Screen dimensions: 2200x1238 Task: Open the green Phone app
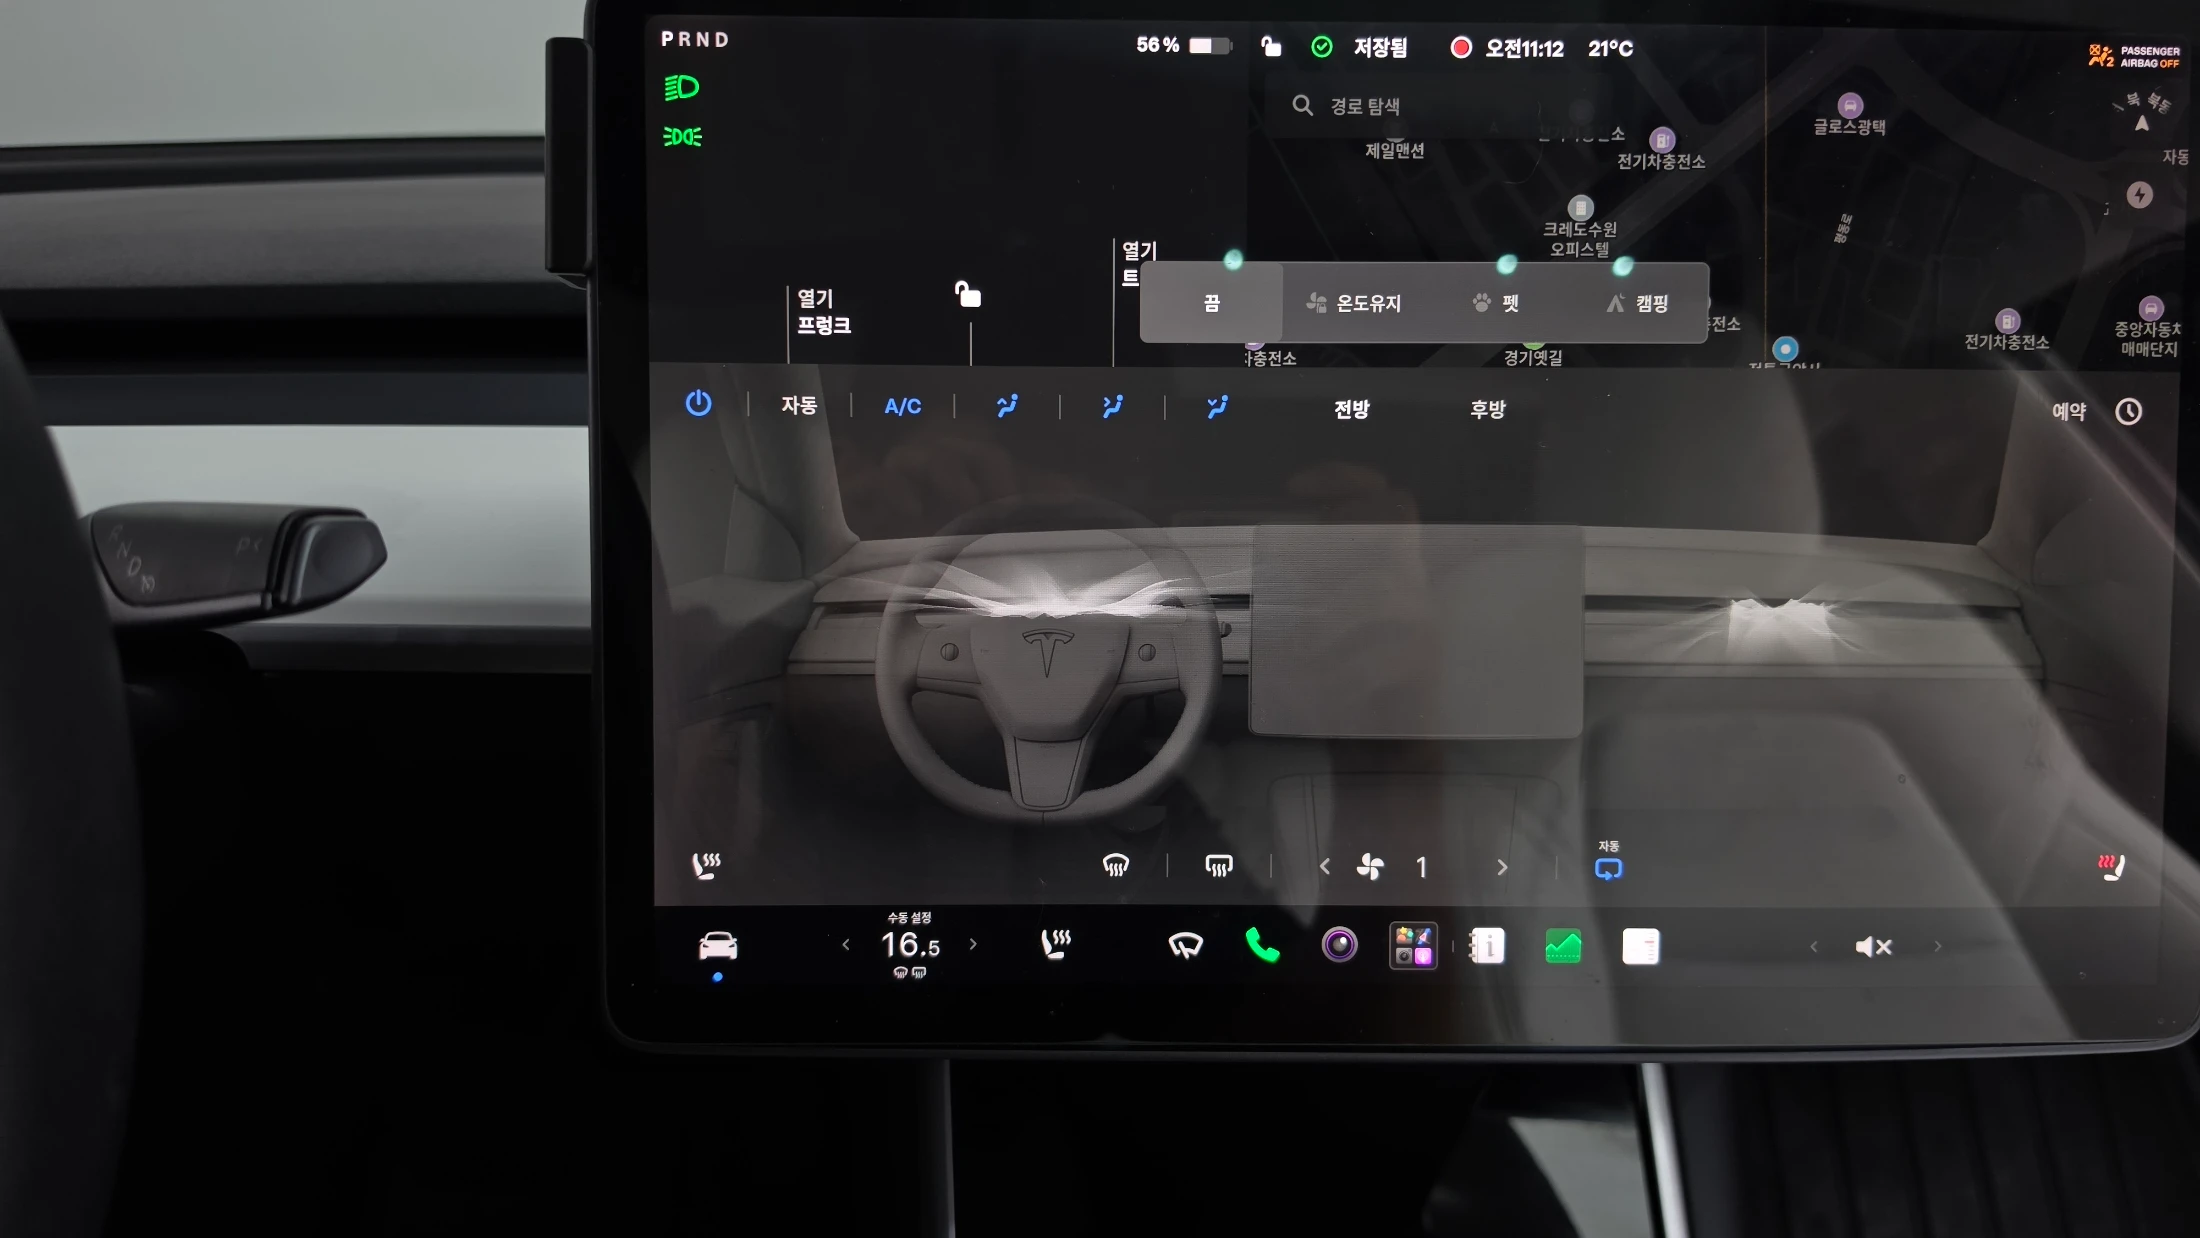tap(1262, 945)
